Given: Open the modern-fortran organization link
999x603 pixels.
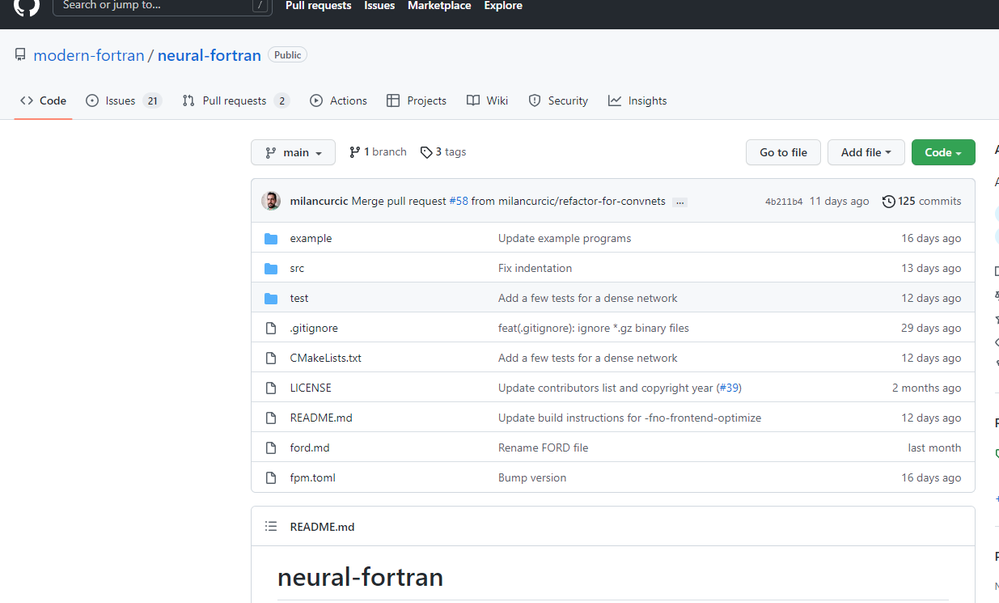Looking at the screenshot, I should pyautogui.click(x=89, y=55).
